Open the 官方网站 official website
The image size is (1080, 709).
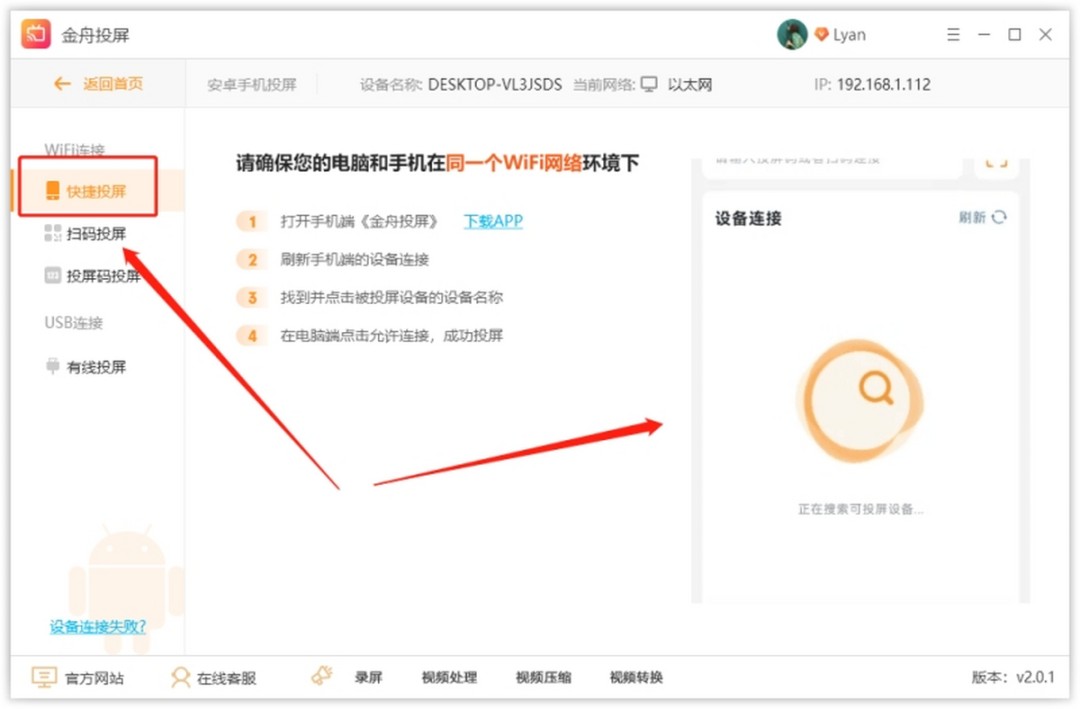pyautogui.click(x=80, y=677)
